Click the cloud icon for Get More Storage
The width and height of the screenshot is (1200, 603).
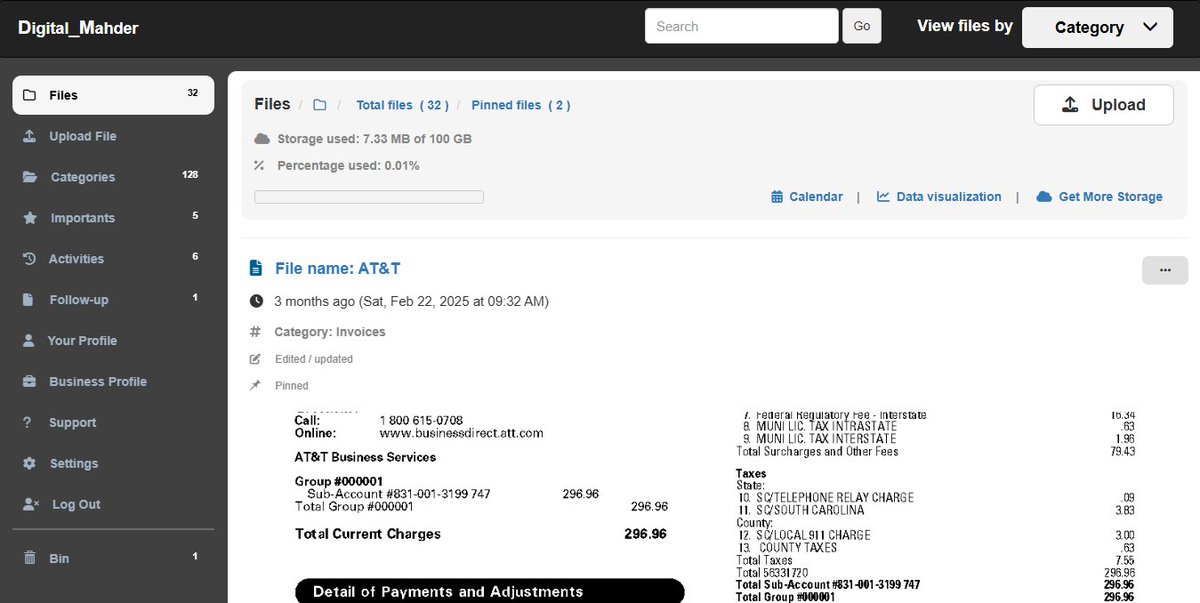click(1044, 197)
